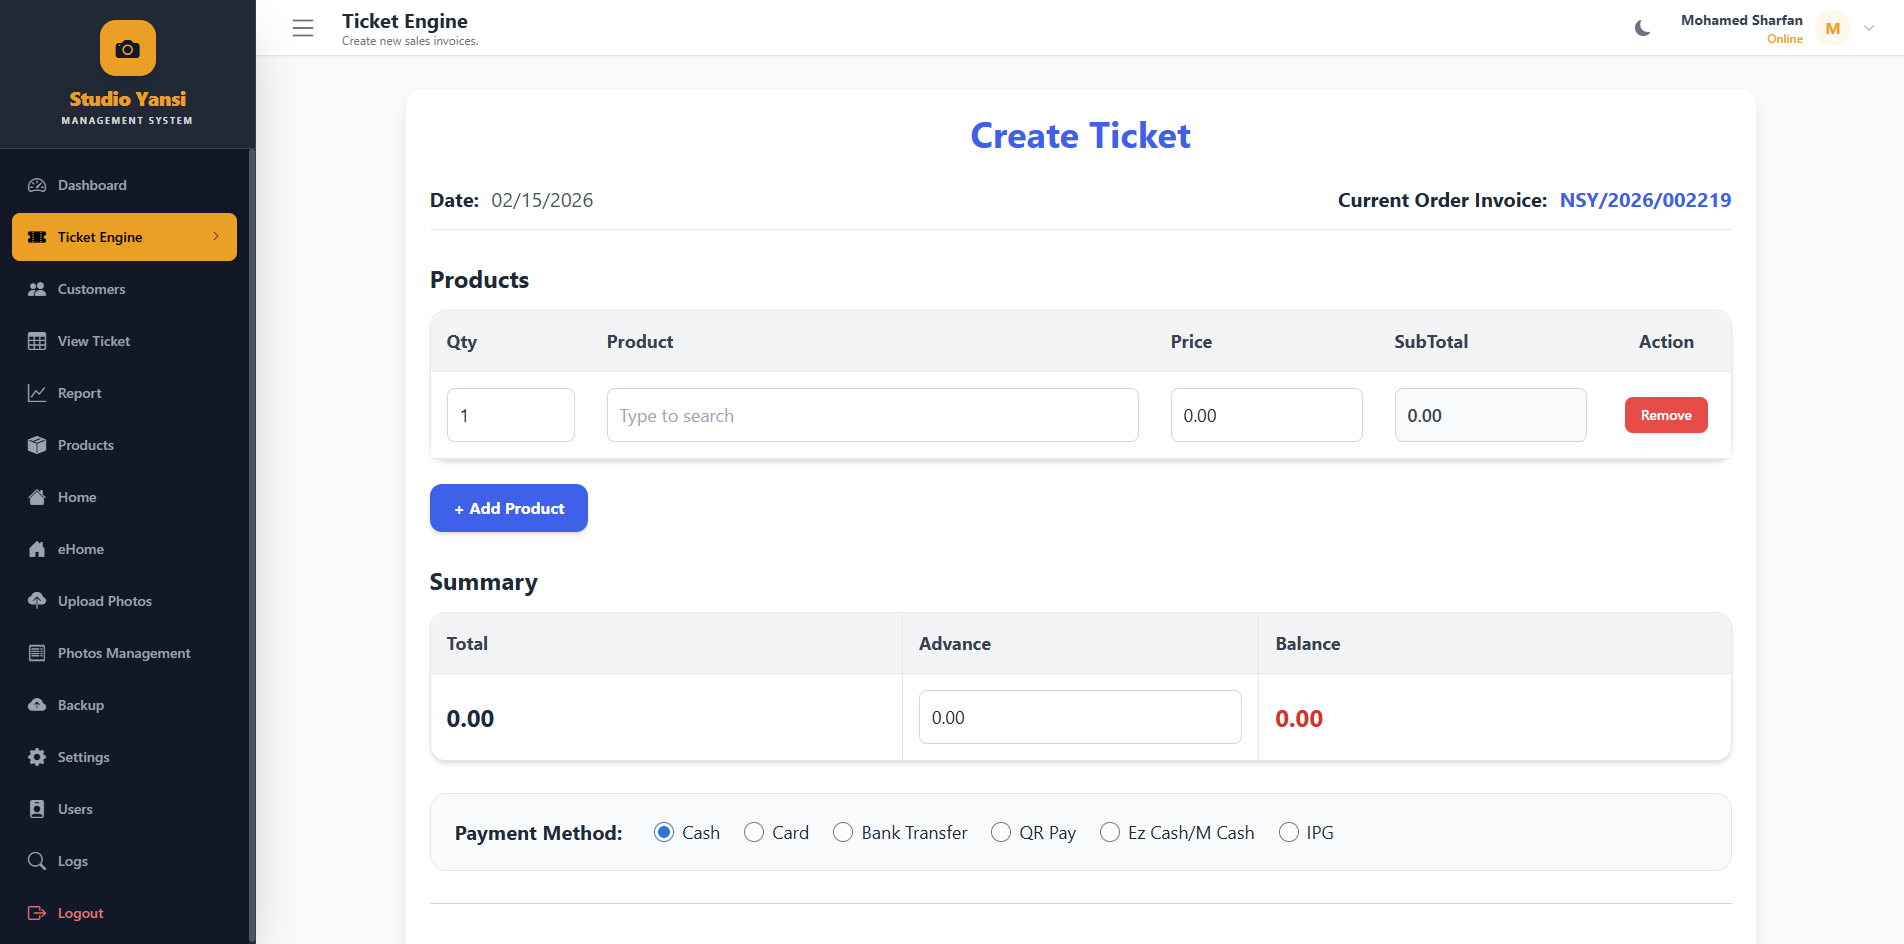Click the Backup cloud icon

pyautogui.click(x=37, y=705)
